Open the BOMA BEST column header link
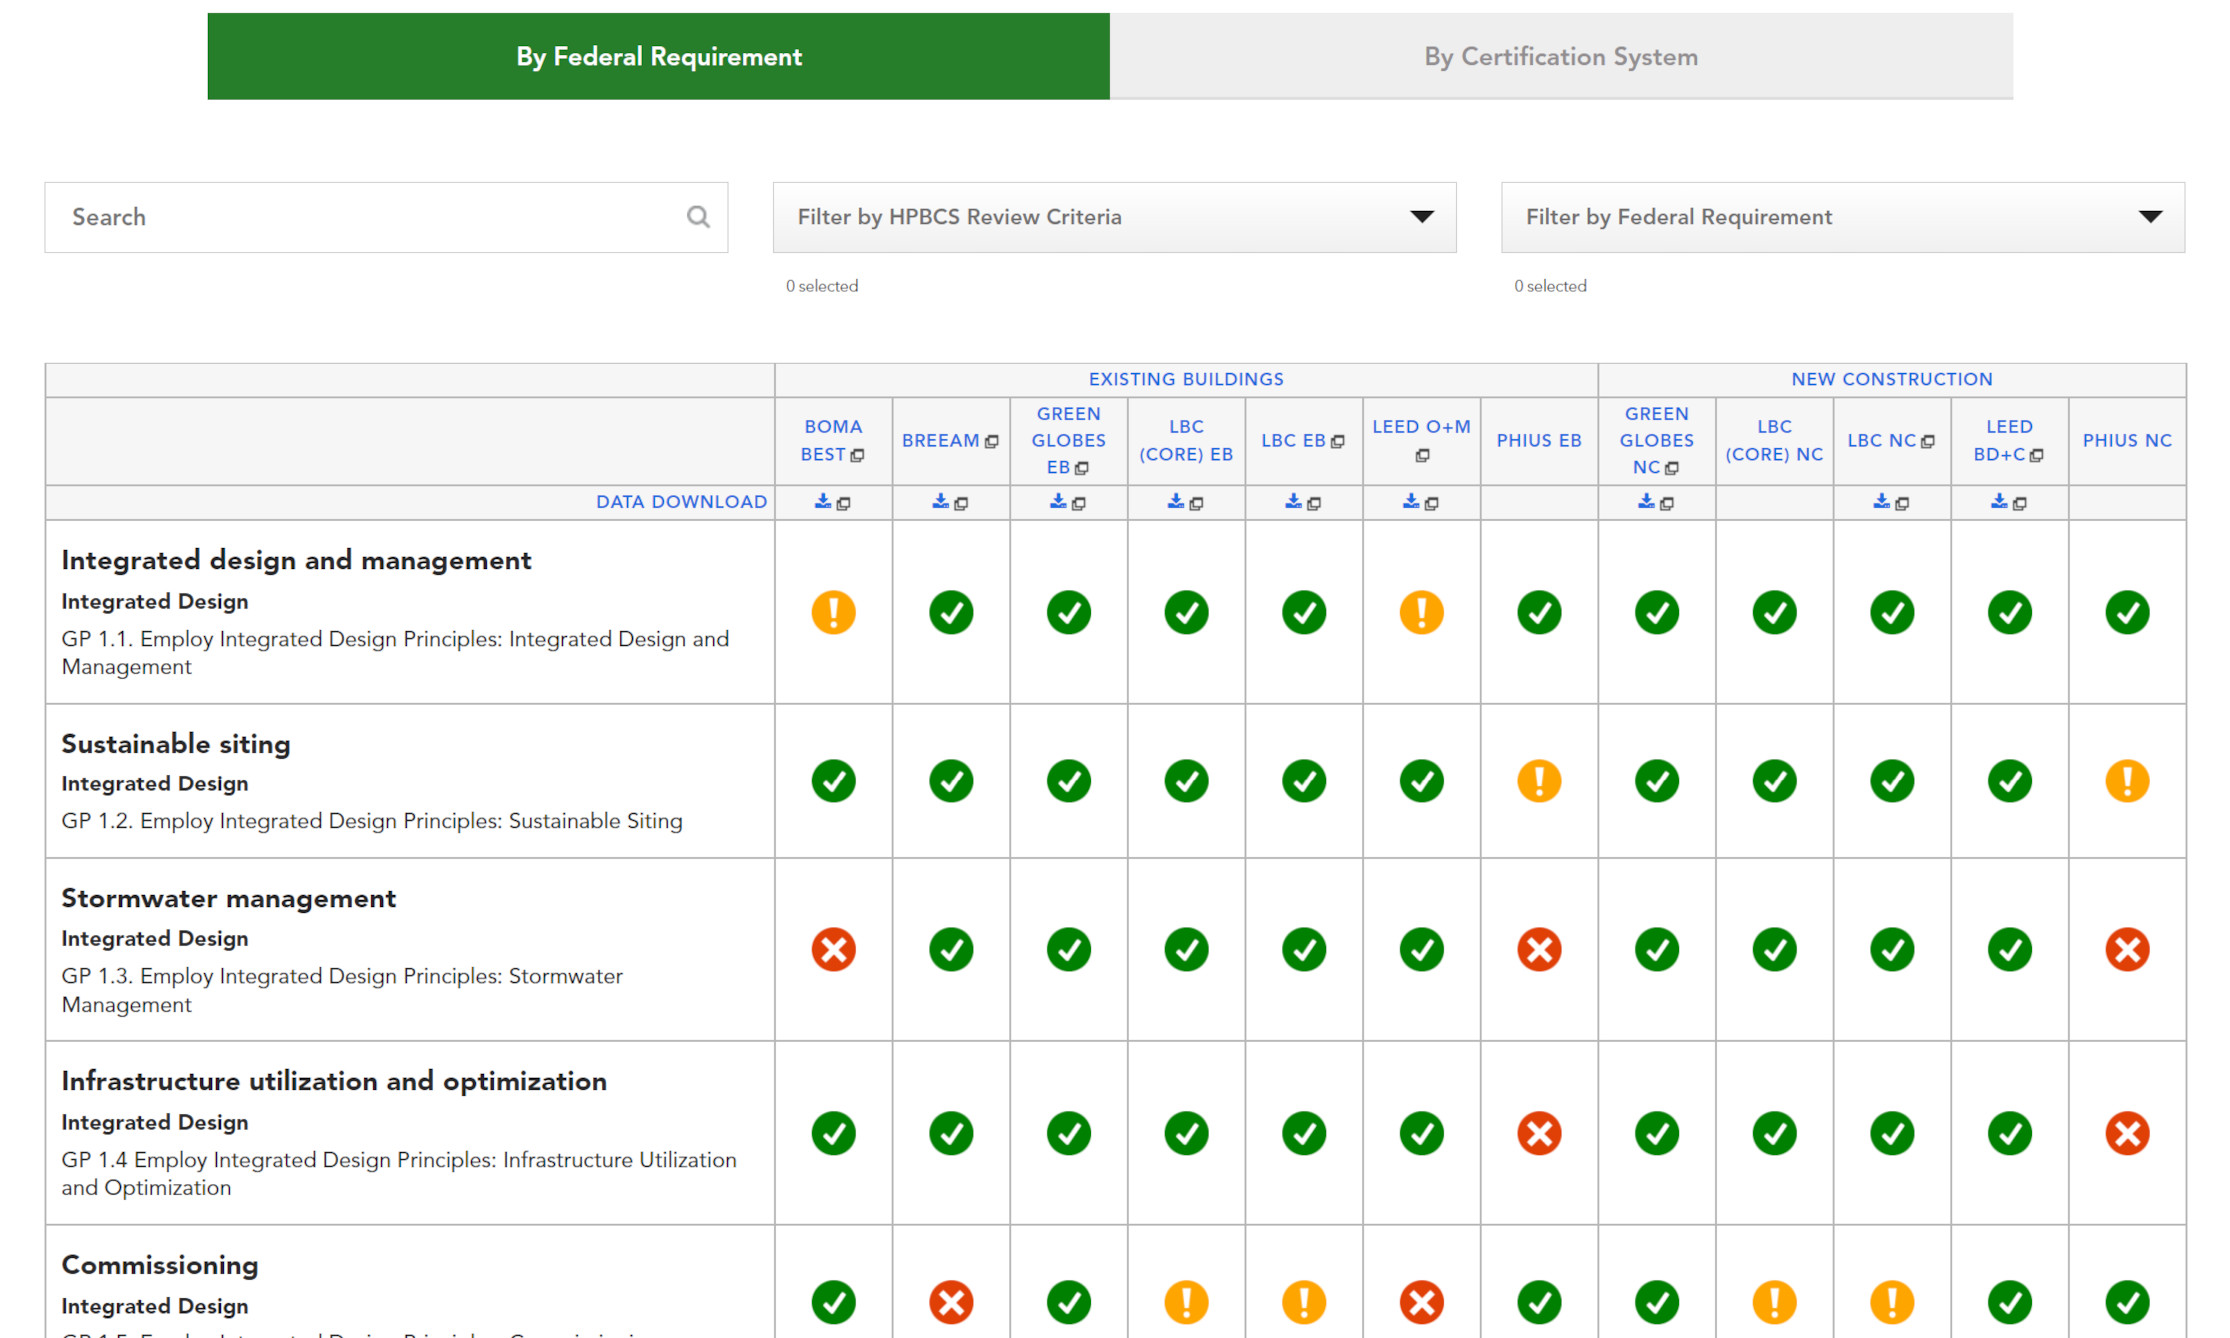The width and height of the screenshot is (2230, 1338). tap(832, 440)
